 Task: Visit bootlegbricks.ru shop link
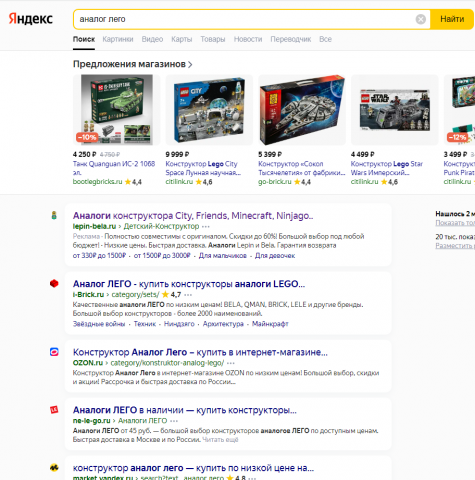coord(98,182)
